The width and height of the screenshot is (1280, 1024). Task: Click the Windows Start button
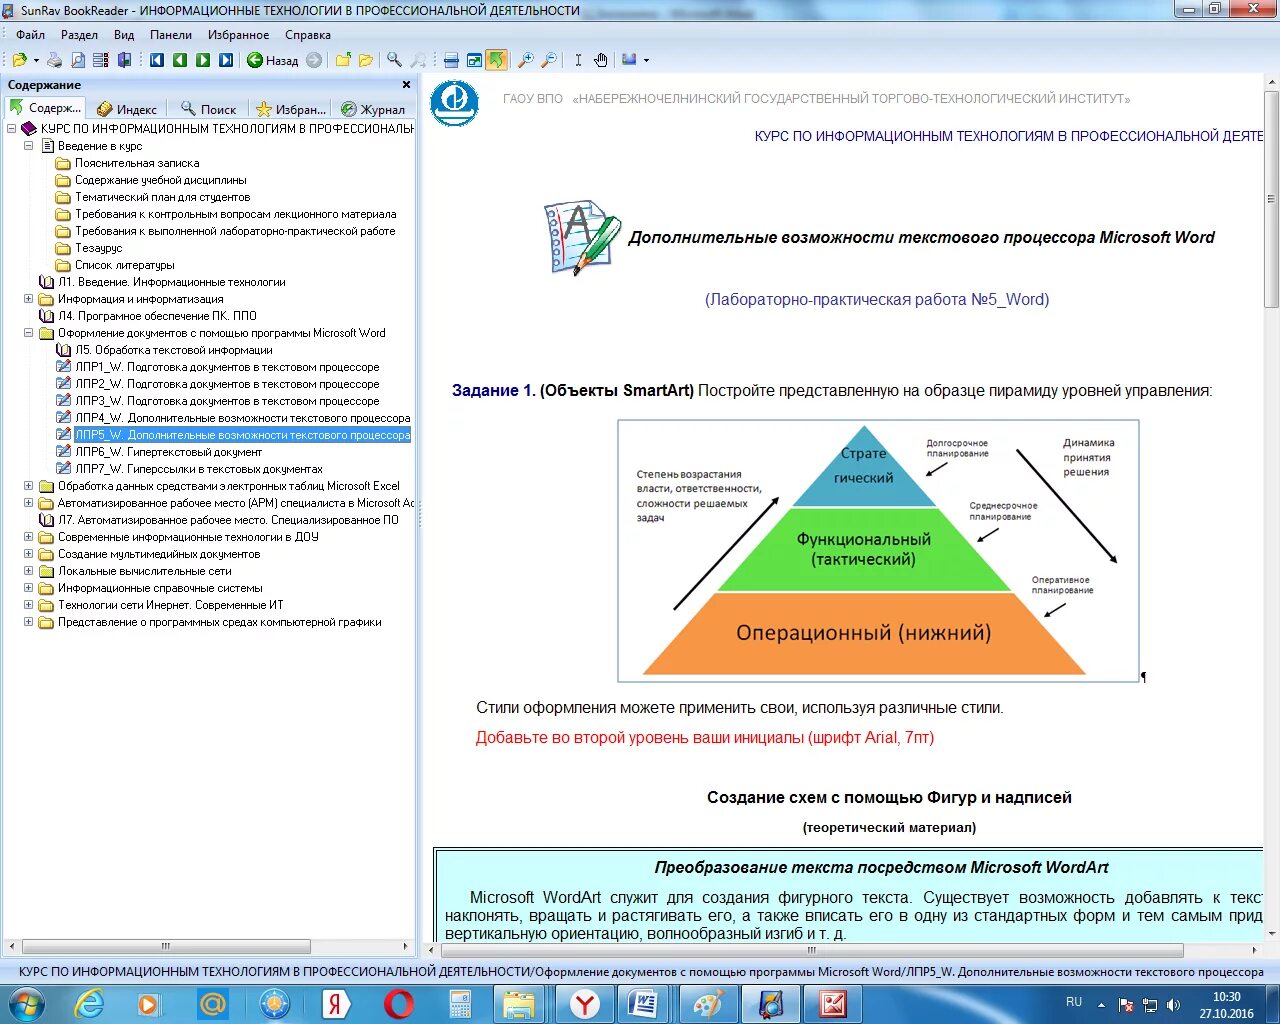tap(25, 1004)
